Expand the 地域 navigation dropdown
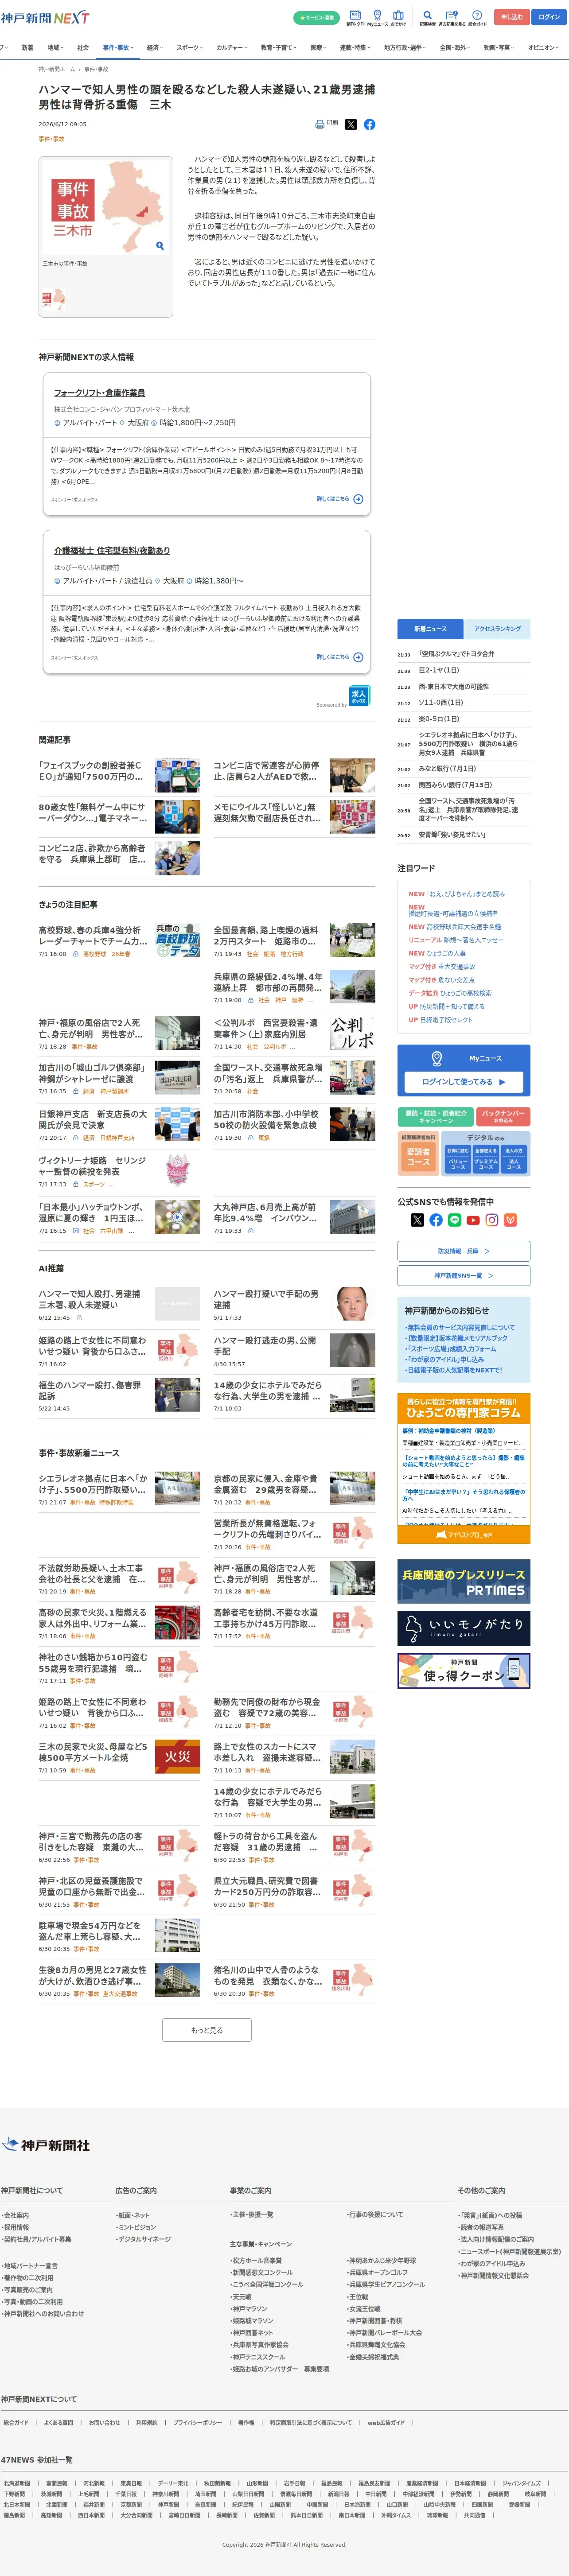The width and height of the screenshot is (569, 2576). [x=55, y=47]
